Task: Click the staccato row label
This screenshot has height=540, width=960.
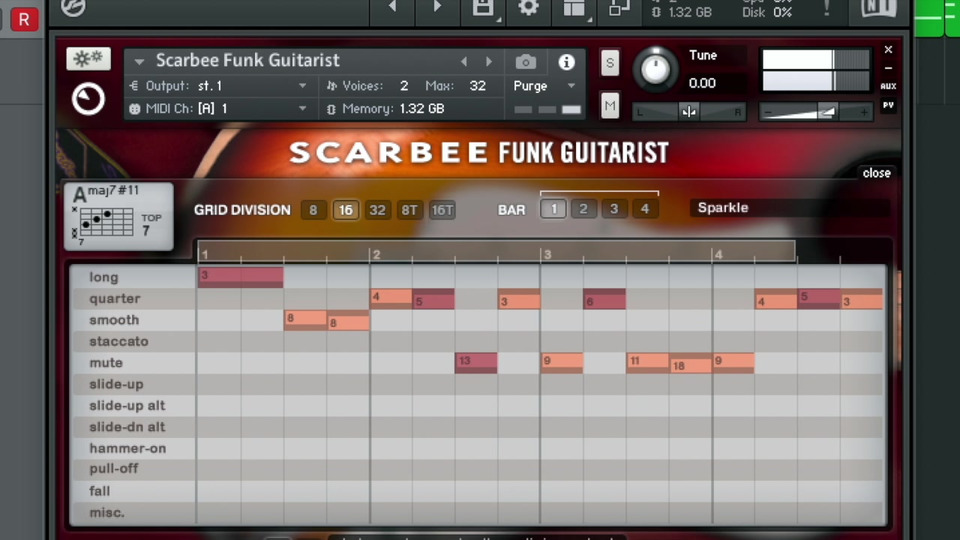Action: click(x=119, y=341)
